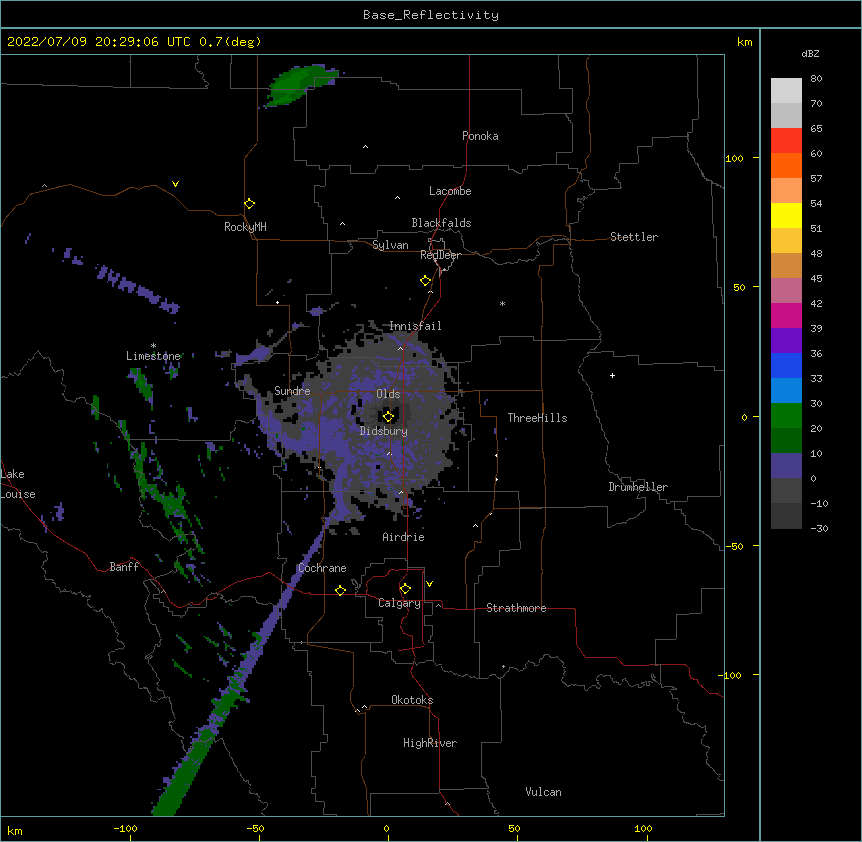Click the Innisfail label
862x842 pixels.
coord(415,326)
